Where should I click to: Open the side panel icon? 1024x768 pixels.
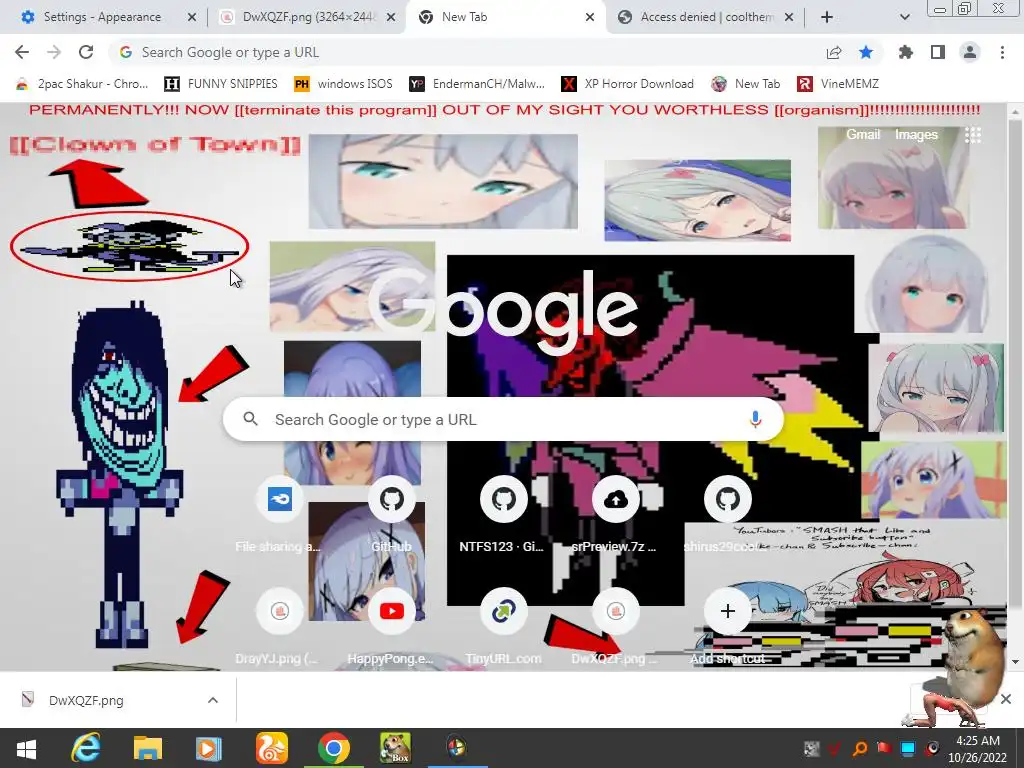[938, 52]
